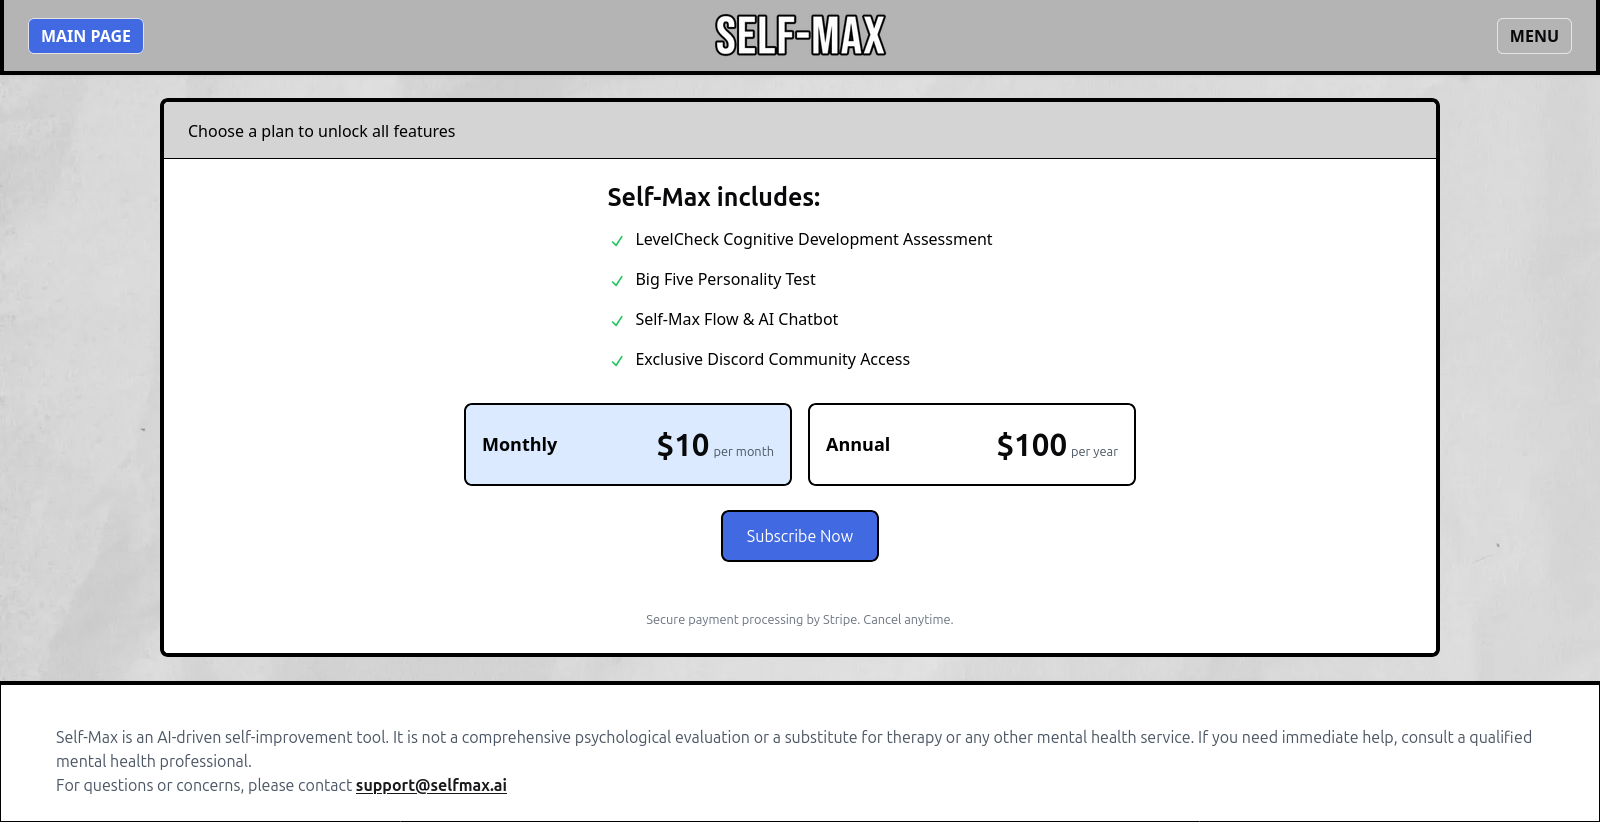This screenshot has height=822, width=1600.
Task: Click the checkmark beside Exclusive Discord Community Access
Action: 617,361
